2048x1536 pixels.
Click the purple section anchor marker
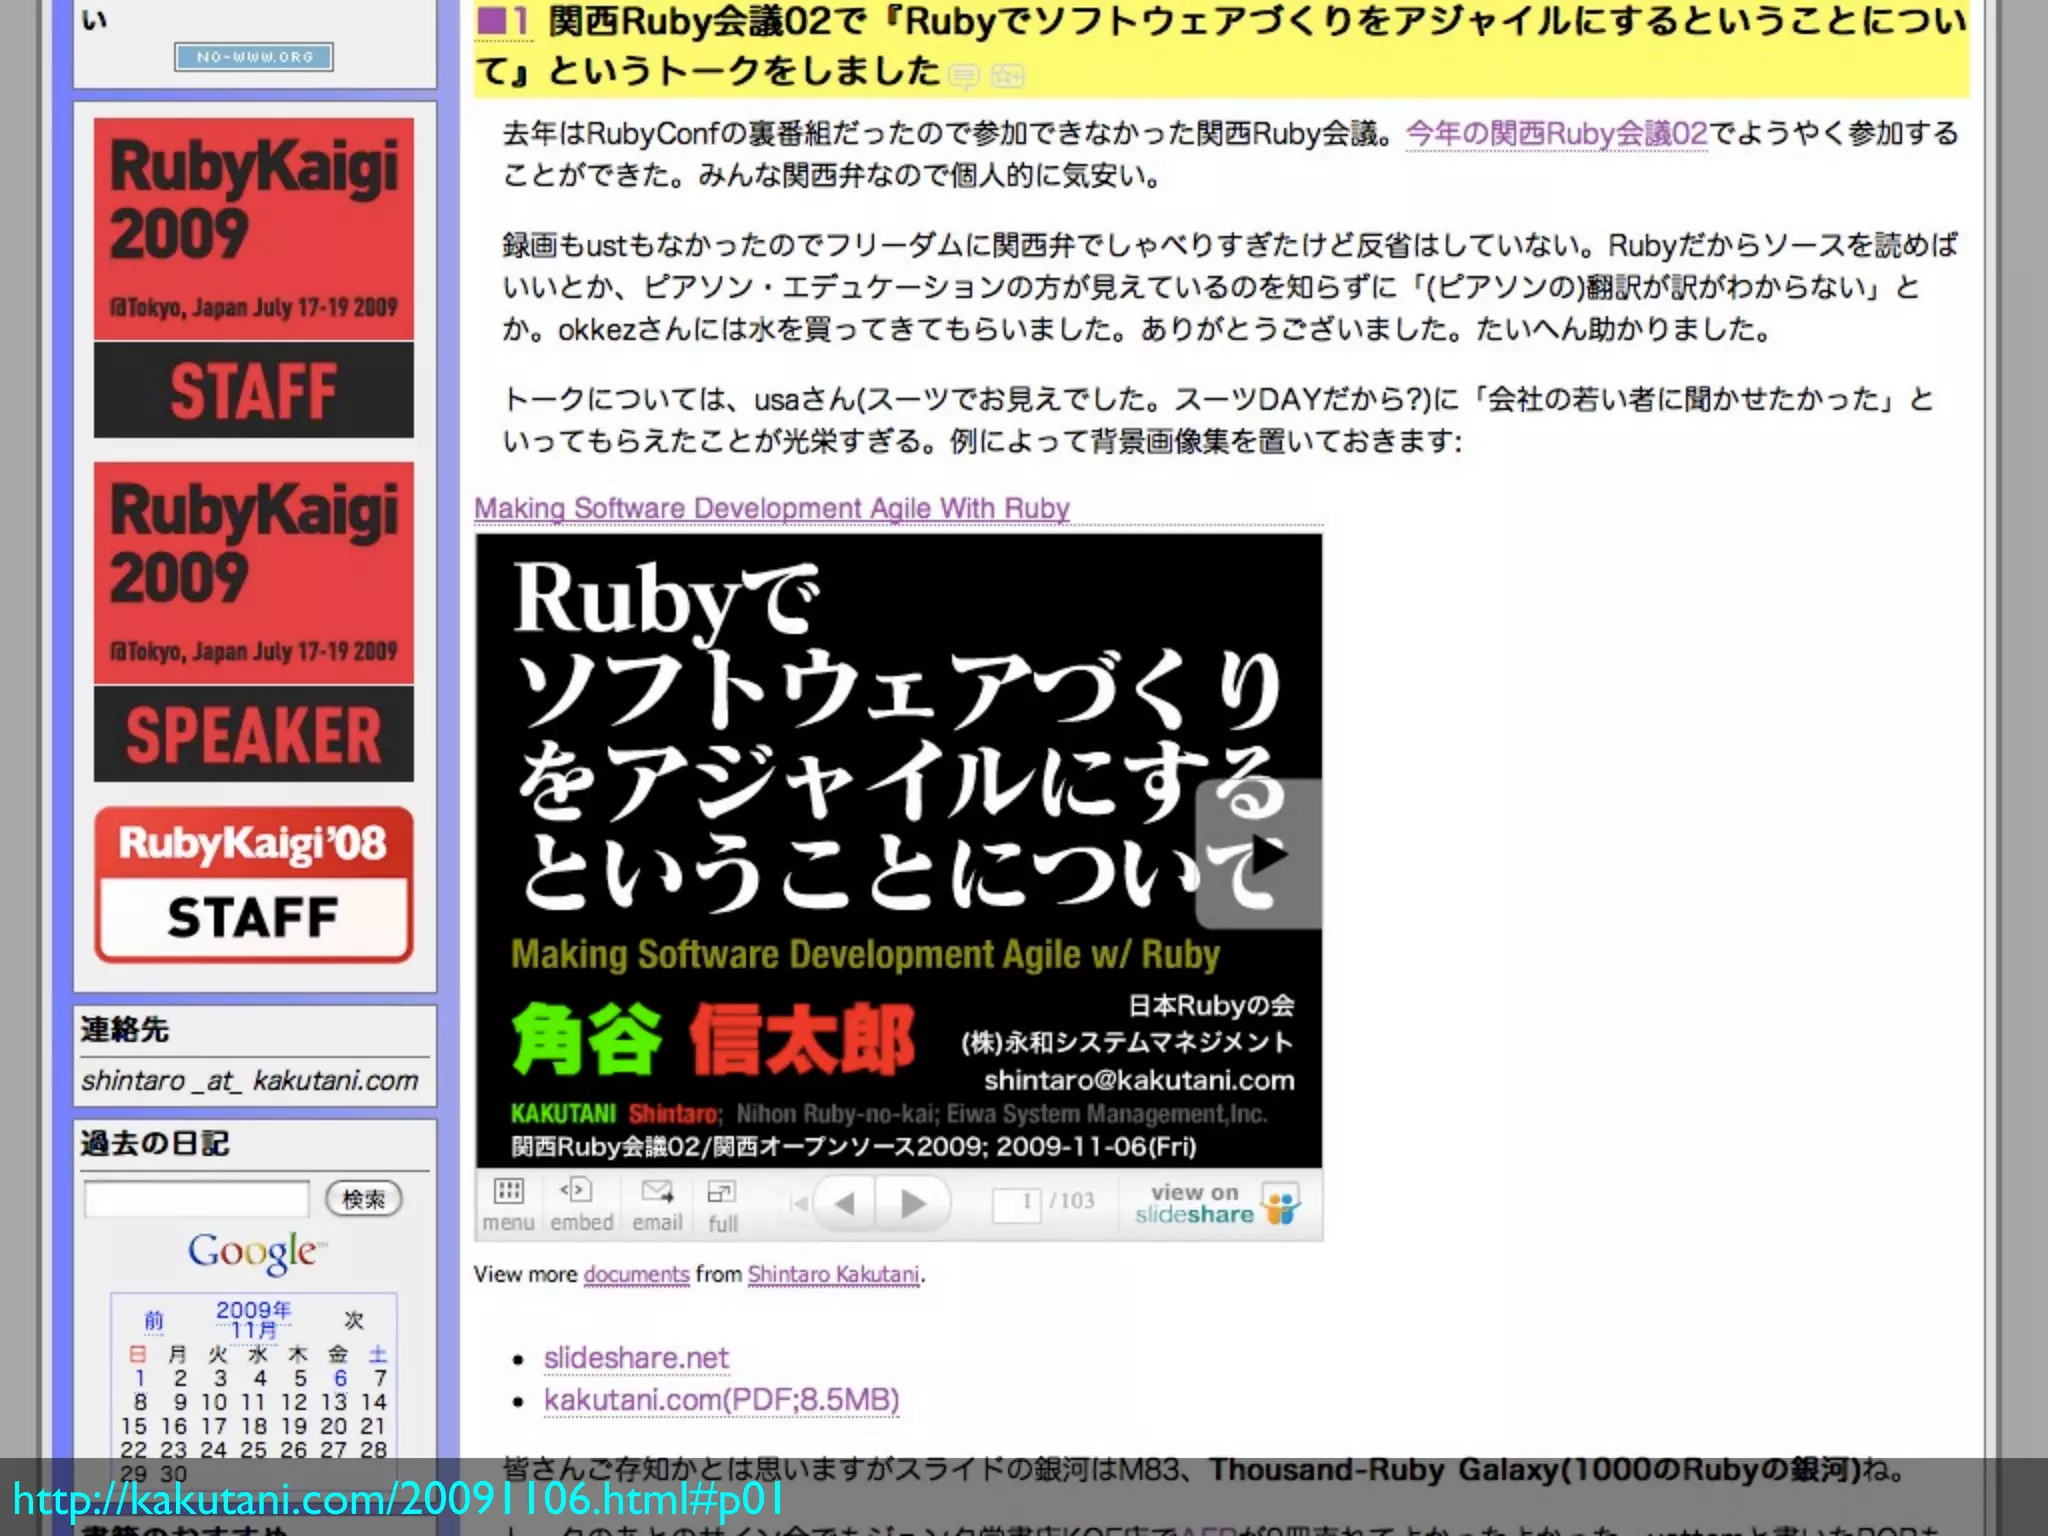[502, 20]
